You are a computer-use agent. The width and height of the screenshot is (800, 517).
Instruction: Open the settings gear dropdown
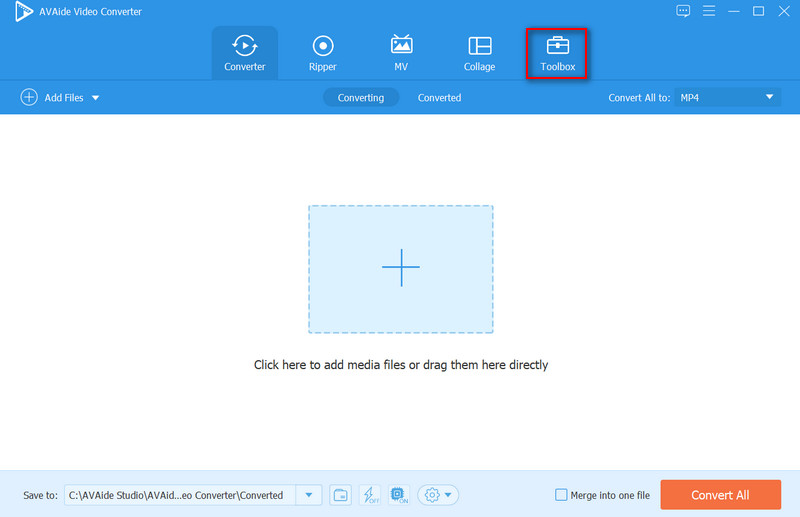(438, 495)
